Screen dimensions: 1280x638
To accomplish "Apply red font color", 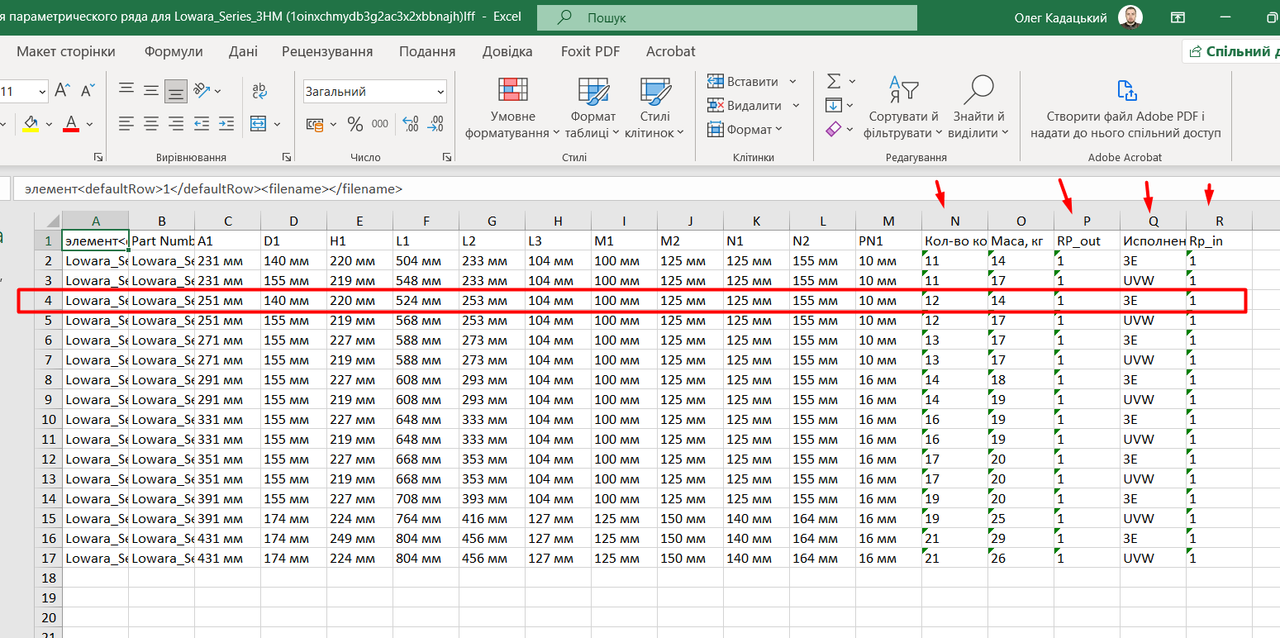I will coord(71,124).
